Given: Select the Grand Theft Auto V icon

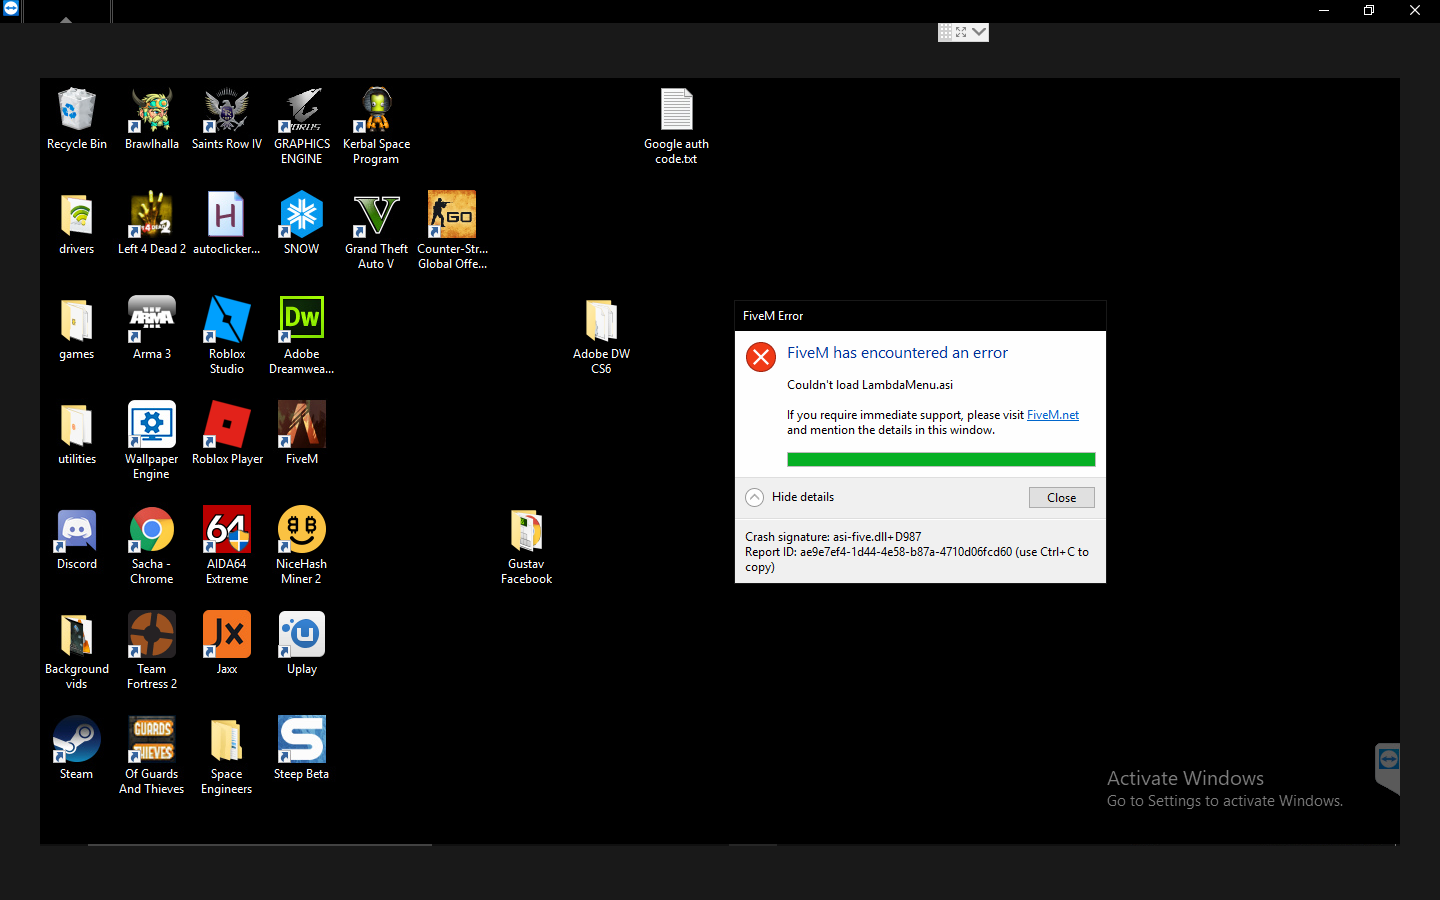Looking at the screenshot, I should 376,231.
